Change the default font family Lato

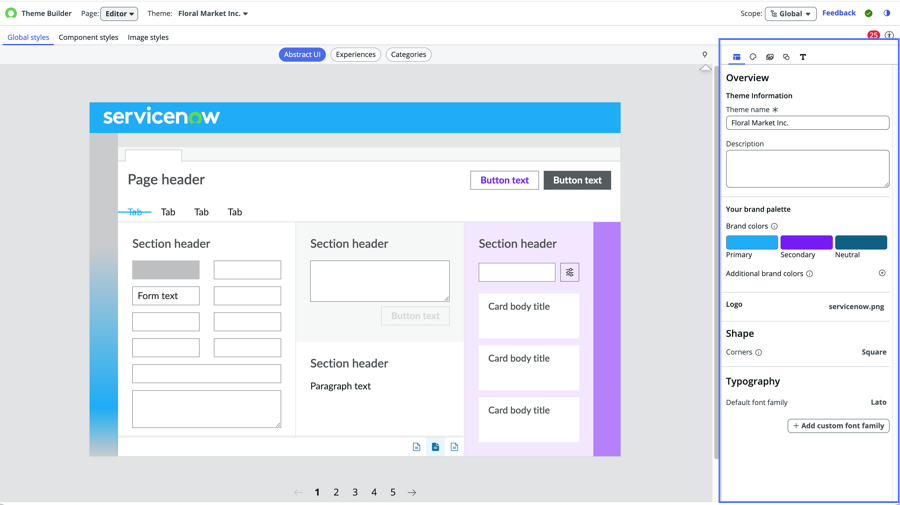pos(878,402)
